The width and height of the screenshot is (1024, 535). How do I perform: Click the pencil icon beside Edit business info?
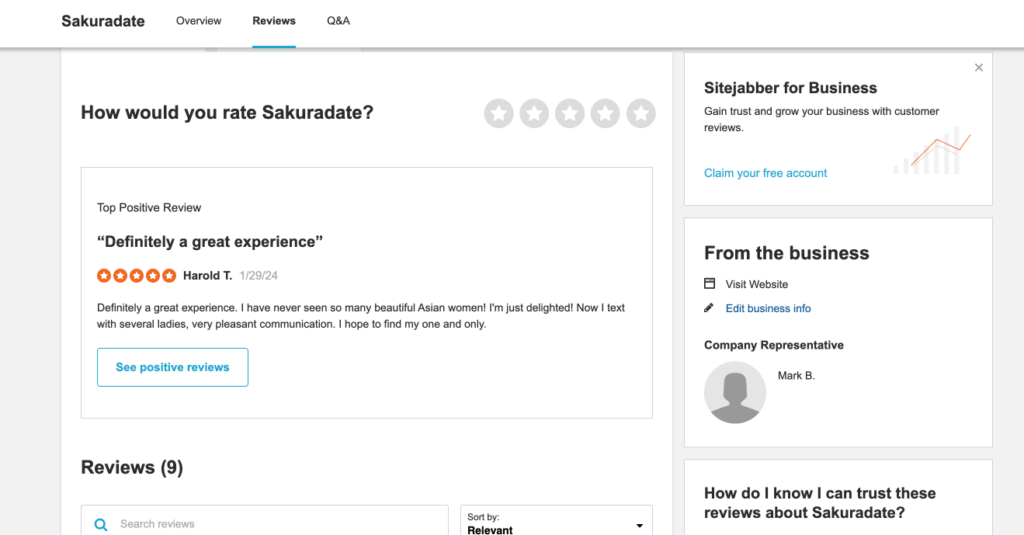coord(710,308)
